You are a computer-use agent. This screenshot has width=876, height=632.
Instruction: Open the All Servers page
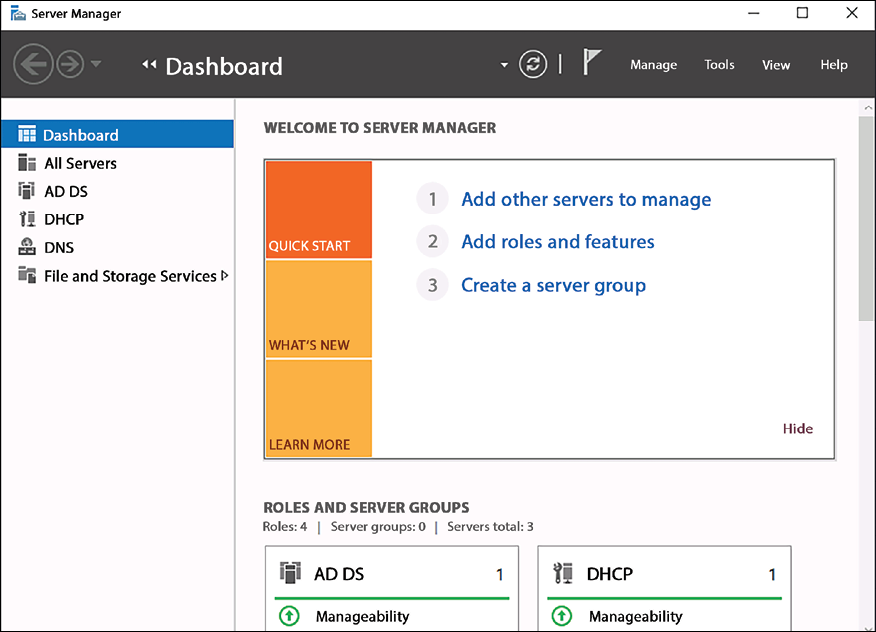80,163
